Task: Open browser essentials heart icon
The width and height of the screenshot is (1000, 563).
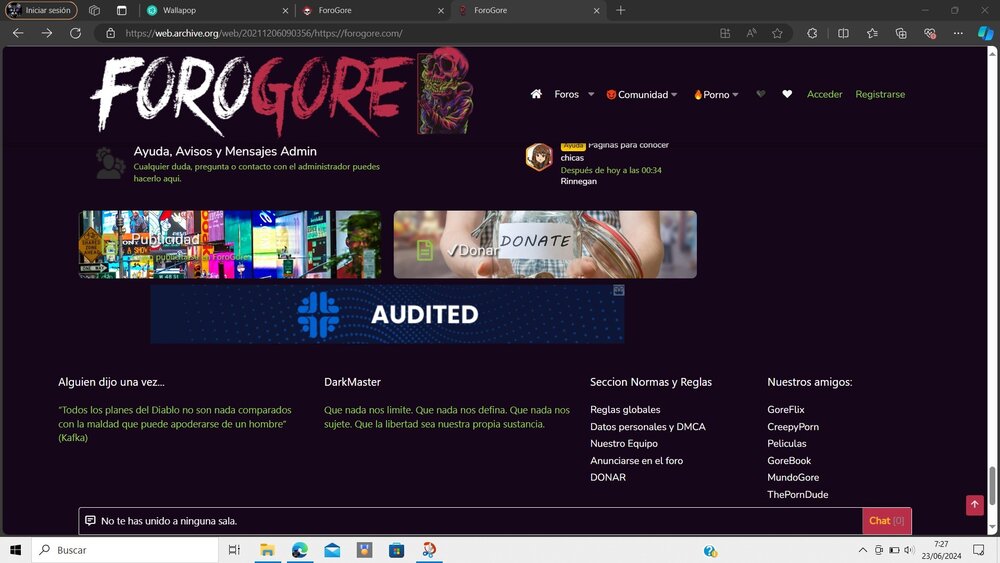Action: [930, 33]
